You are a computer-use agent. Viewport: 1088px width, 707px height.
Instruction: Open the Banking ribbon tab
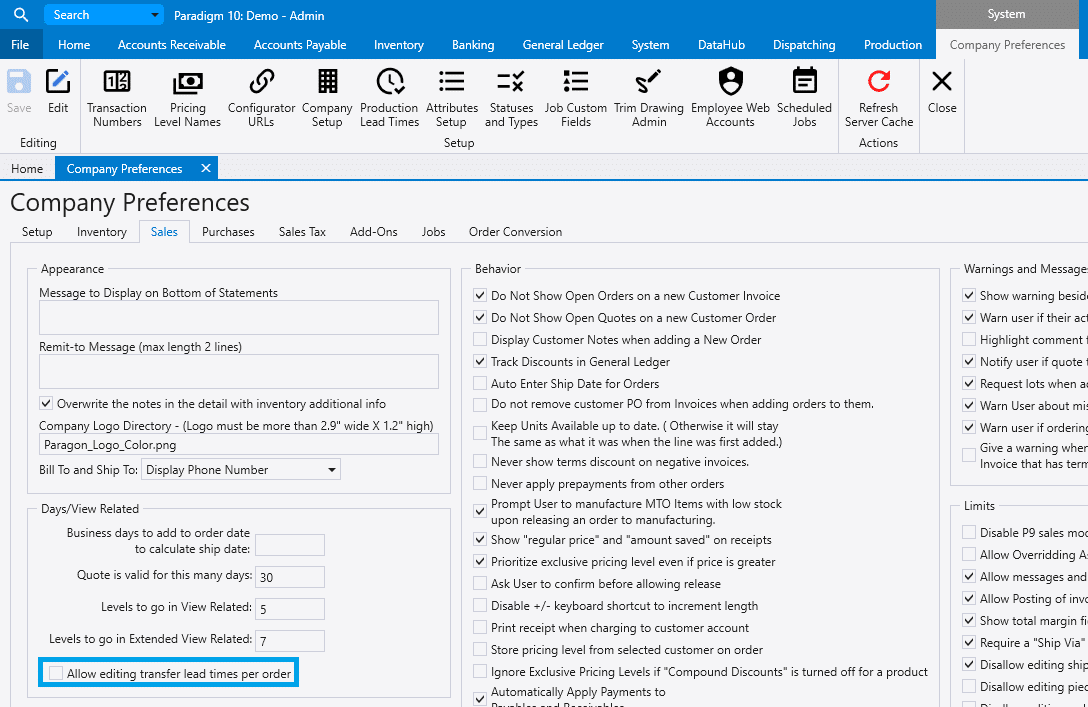(473, 44)
